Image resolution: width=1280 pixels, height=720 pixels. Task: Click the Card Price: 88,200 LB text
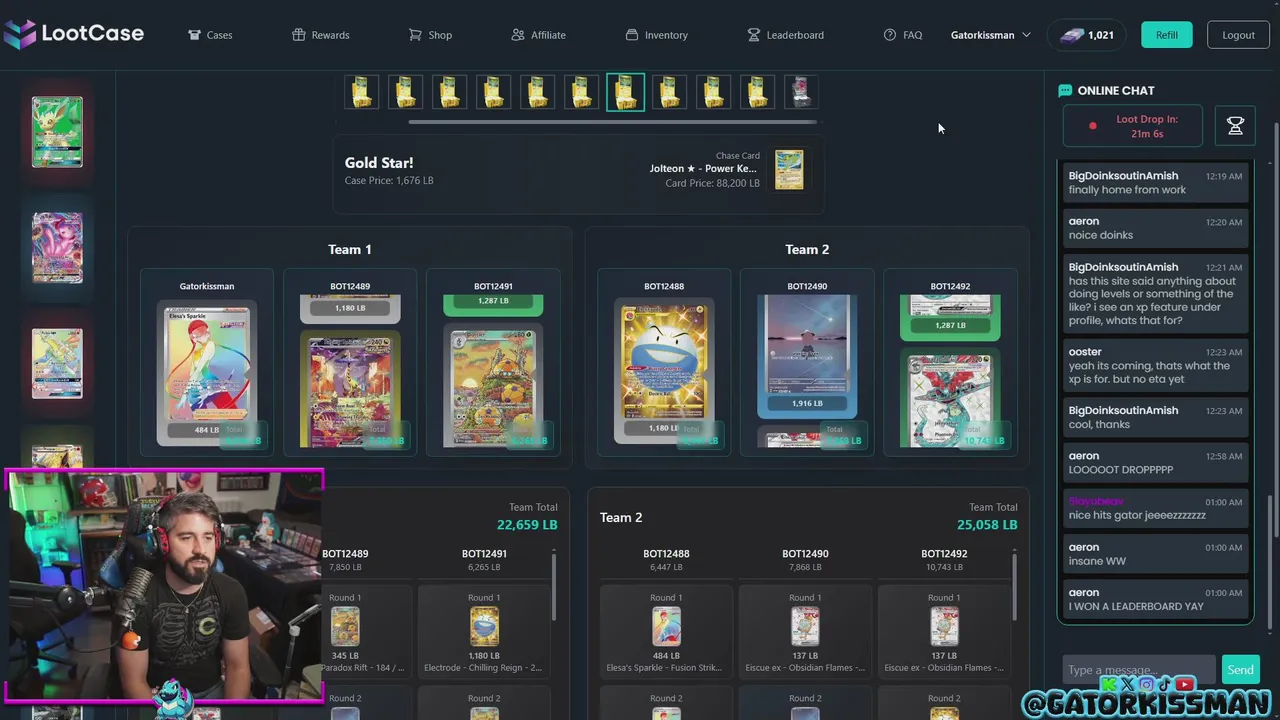(x=712, y=183)
